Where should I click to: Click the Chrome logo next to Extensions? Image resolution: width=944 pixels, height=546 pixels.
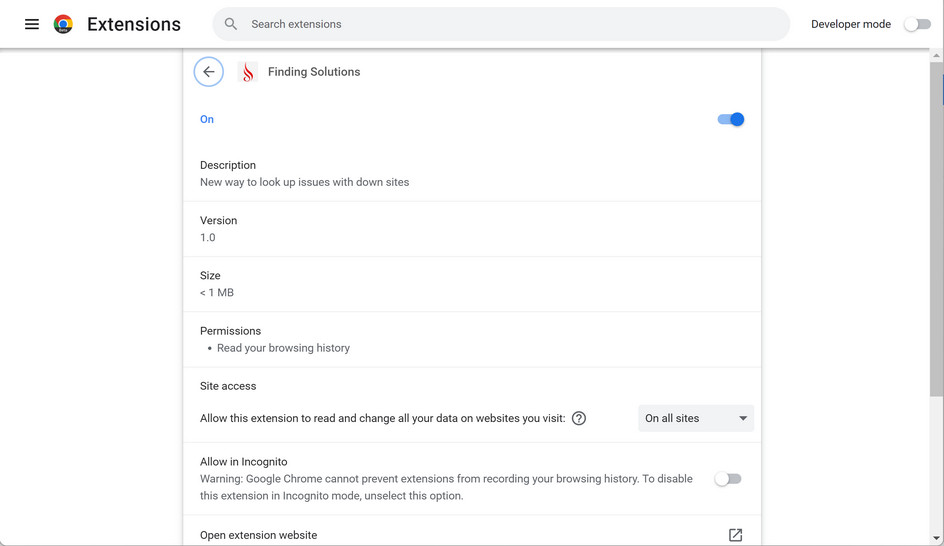click(x=63, y=24)
